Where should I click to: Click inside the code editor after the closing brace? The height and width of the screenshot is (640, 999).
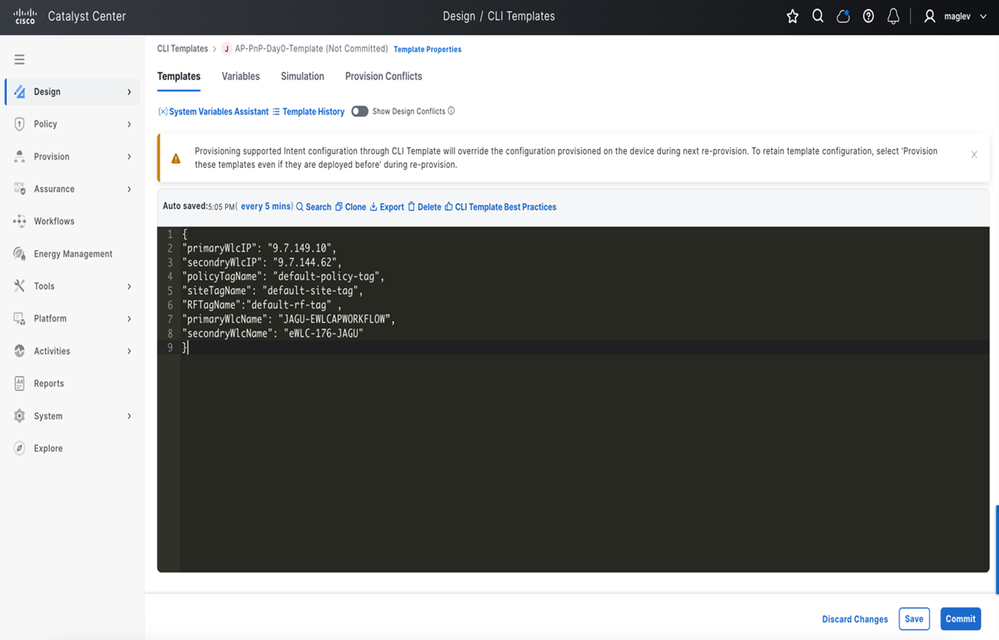click(189, 348)
